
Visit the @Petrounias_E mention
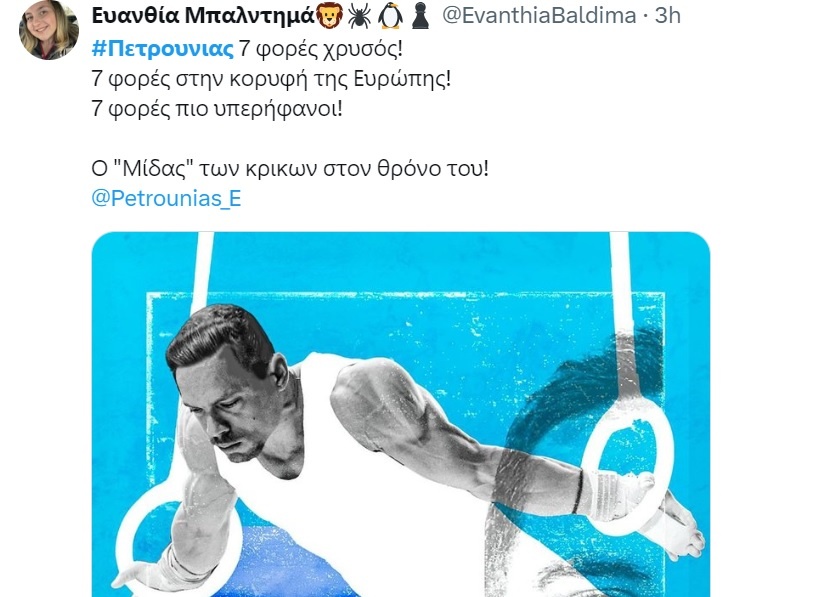pos(166,198)
